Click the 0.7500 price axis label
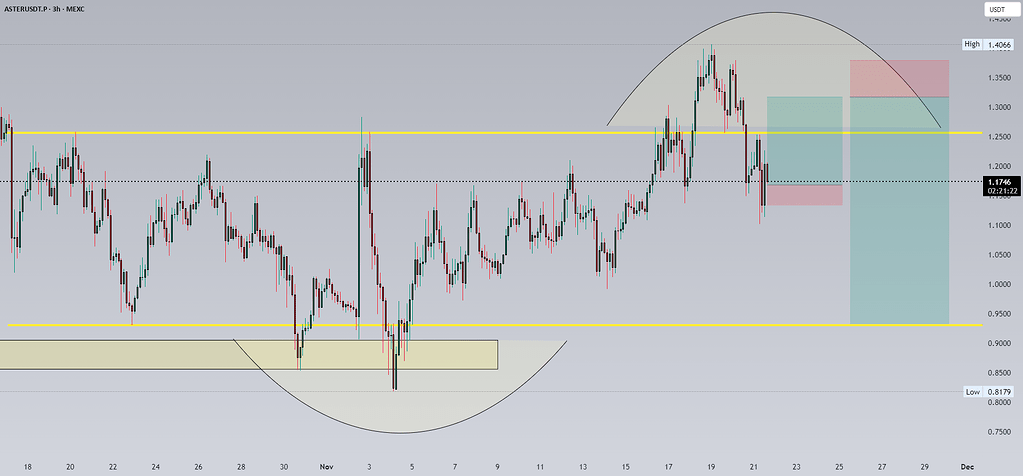Viewport: 1023px width, 476px height. coord(995,432)
